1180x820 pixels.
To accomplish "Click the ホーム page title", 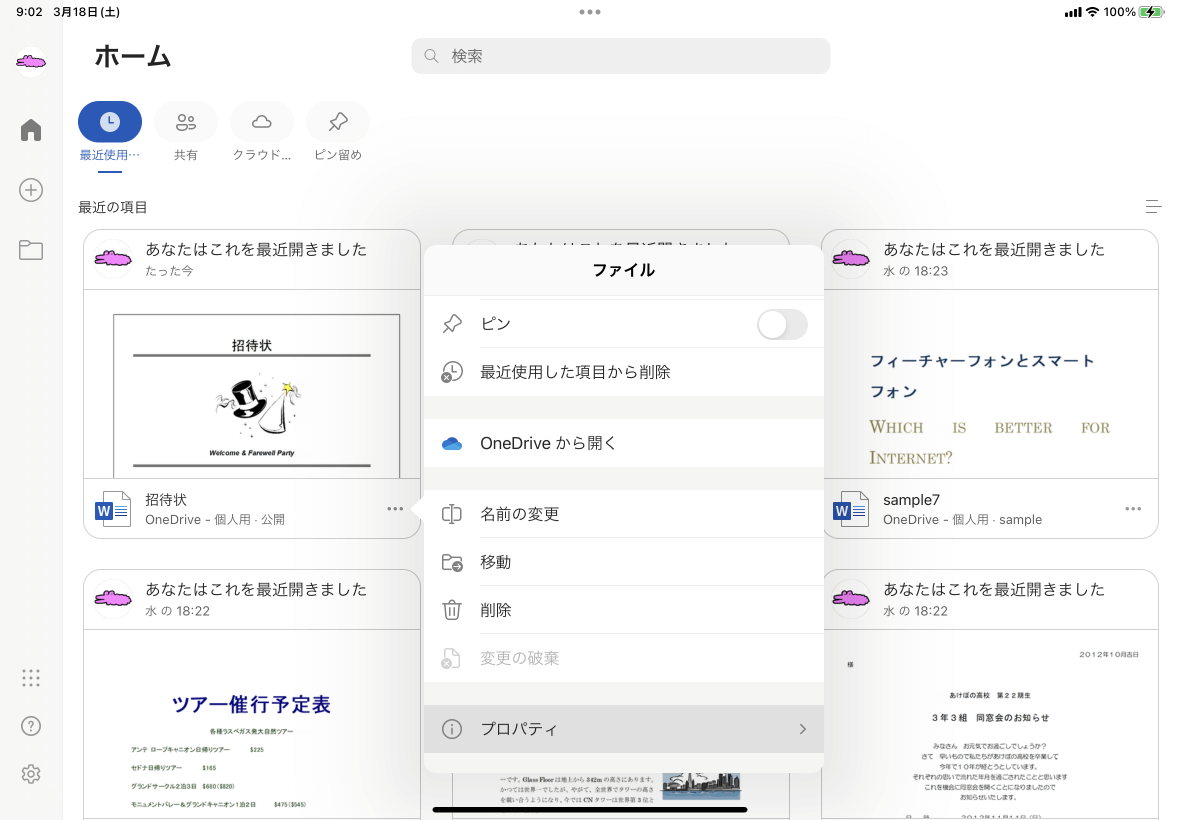I will 132,56.
